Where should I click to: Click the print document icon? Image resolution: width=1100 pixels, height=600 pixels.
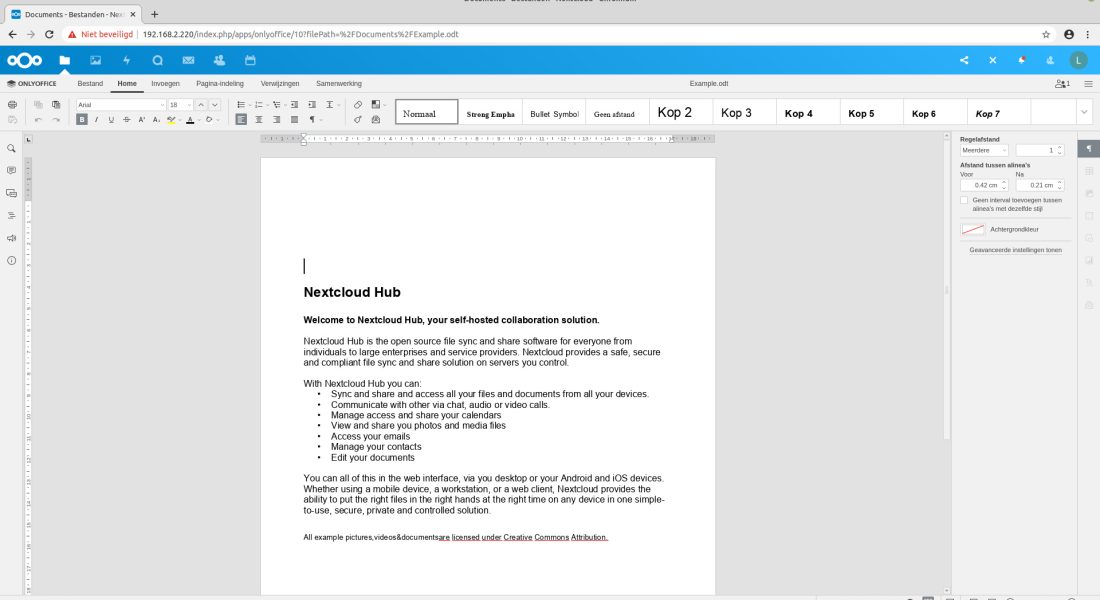pyautogui.click(x=12, y=104)
